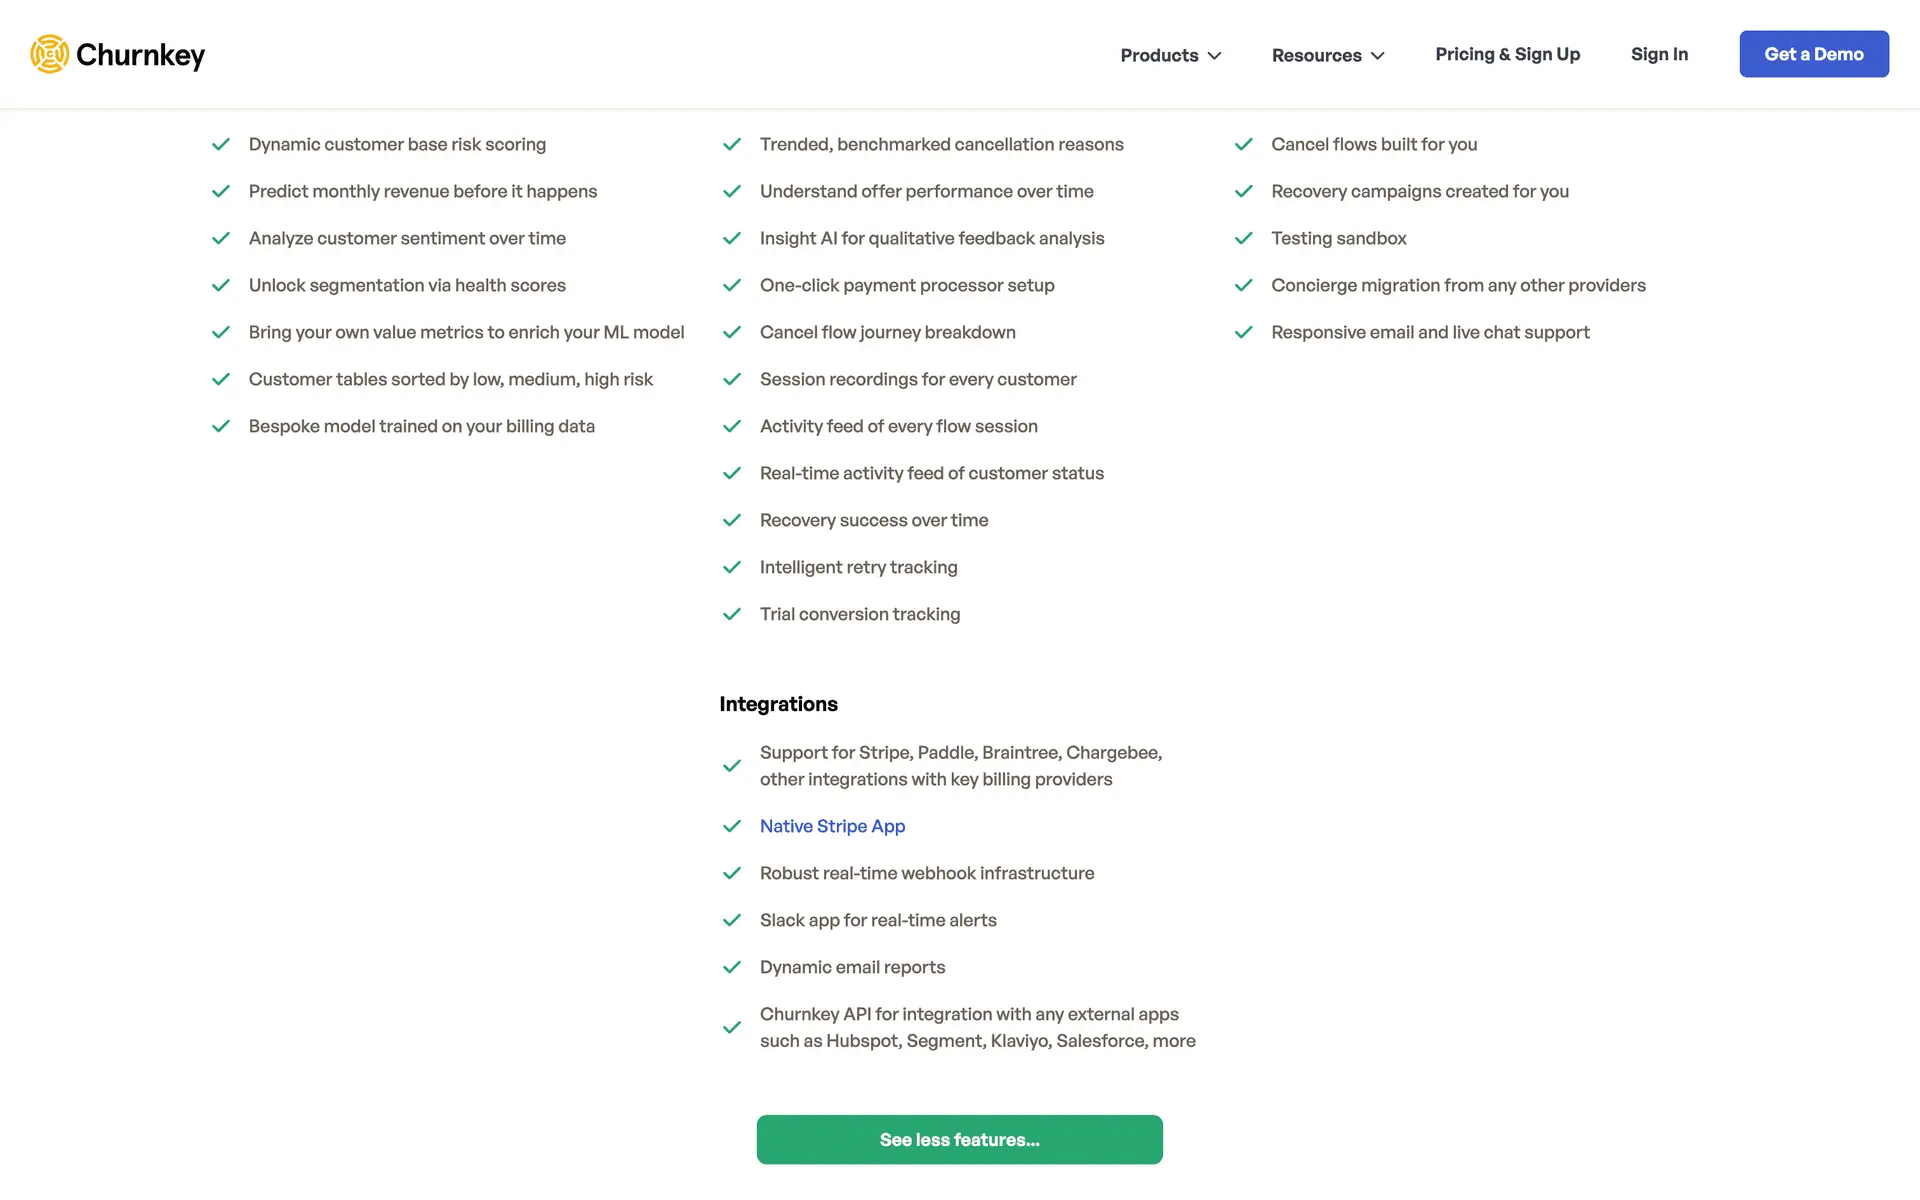Click checkmark next to Trial conversion tracking
Viewport: 1920px width, 1200px height.
coord(732,614)
